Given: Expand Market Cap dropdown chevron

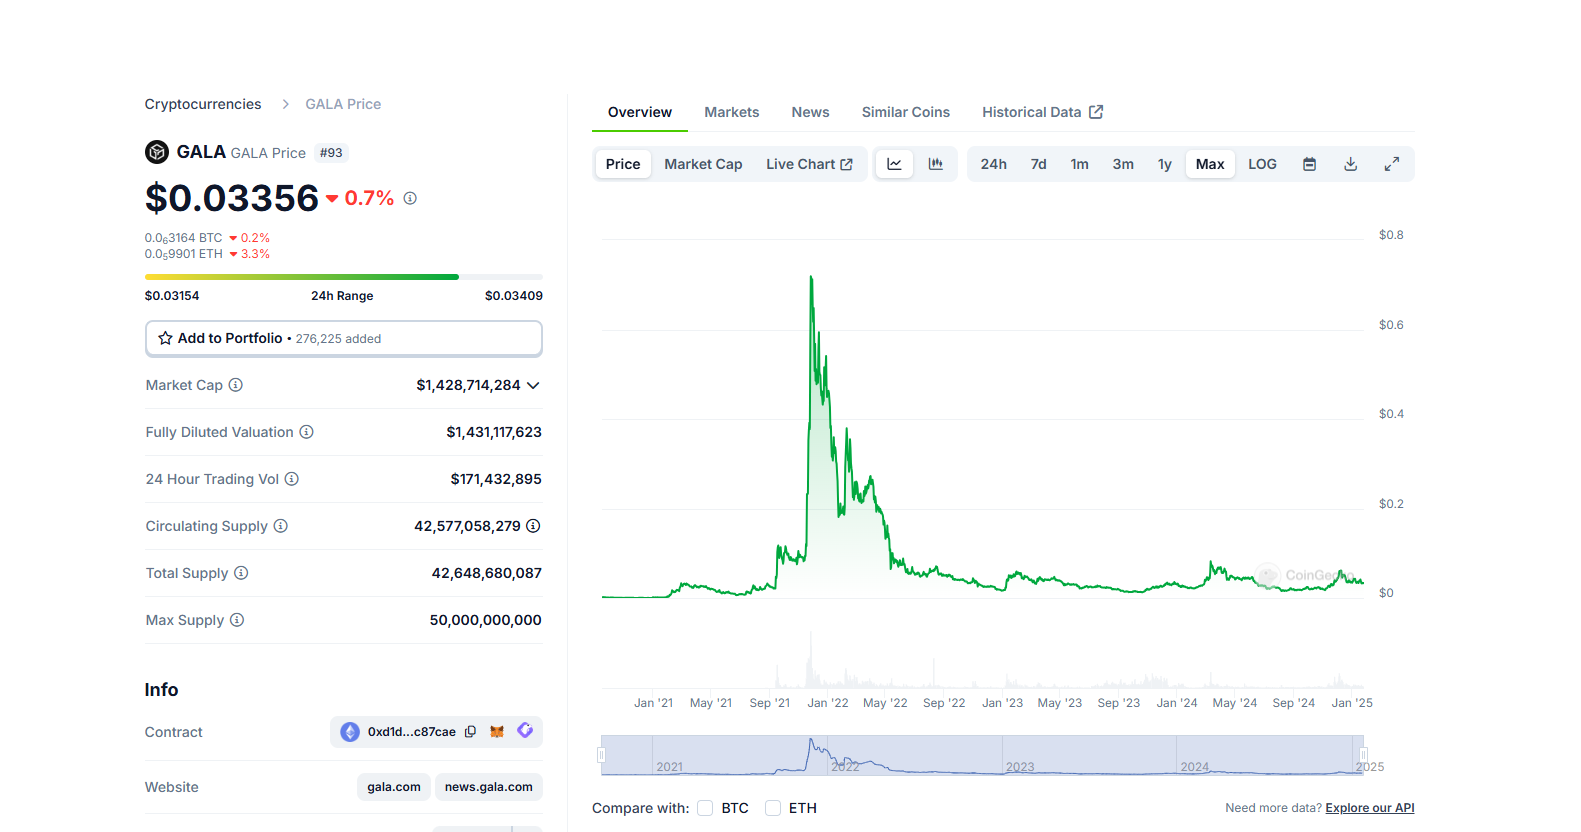Looking at the screenshot, I should [x=533, y=385].
